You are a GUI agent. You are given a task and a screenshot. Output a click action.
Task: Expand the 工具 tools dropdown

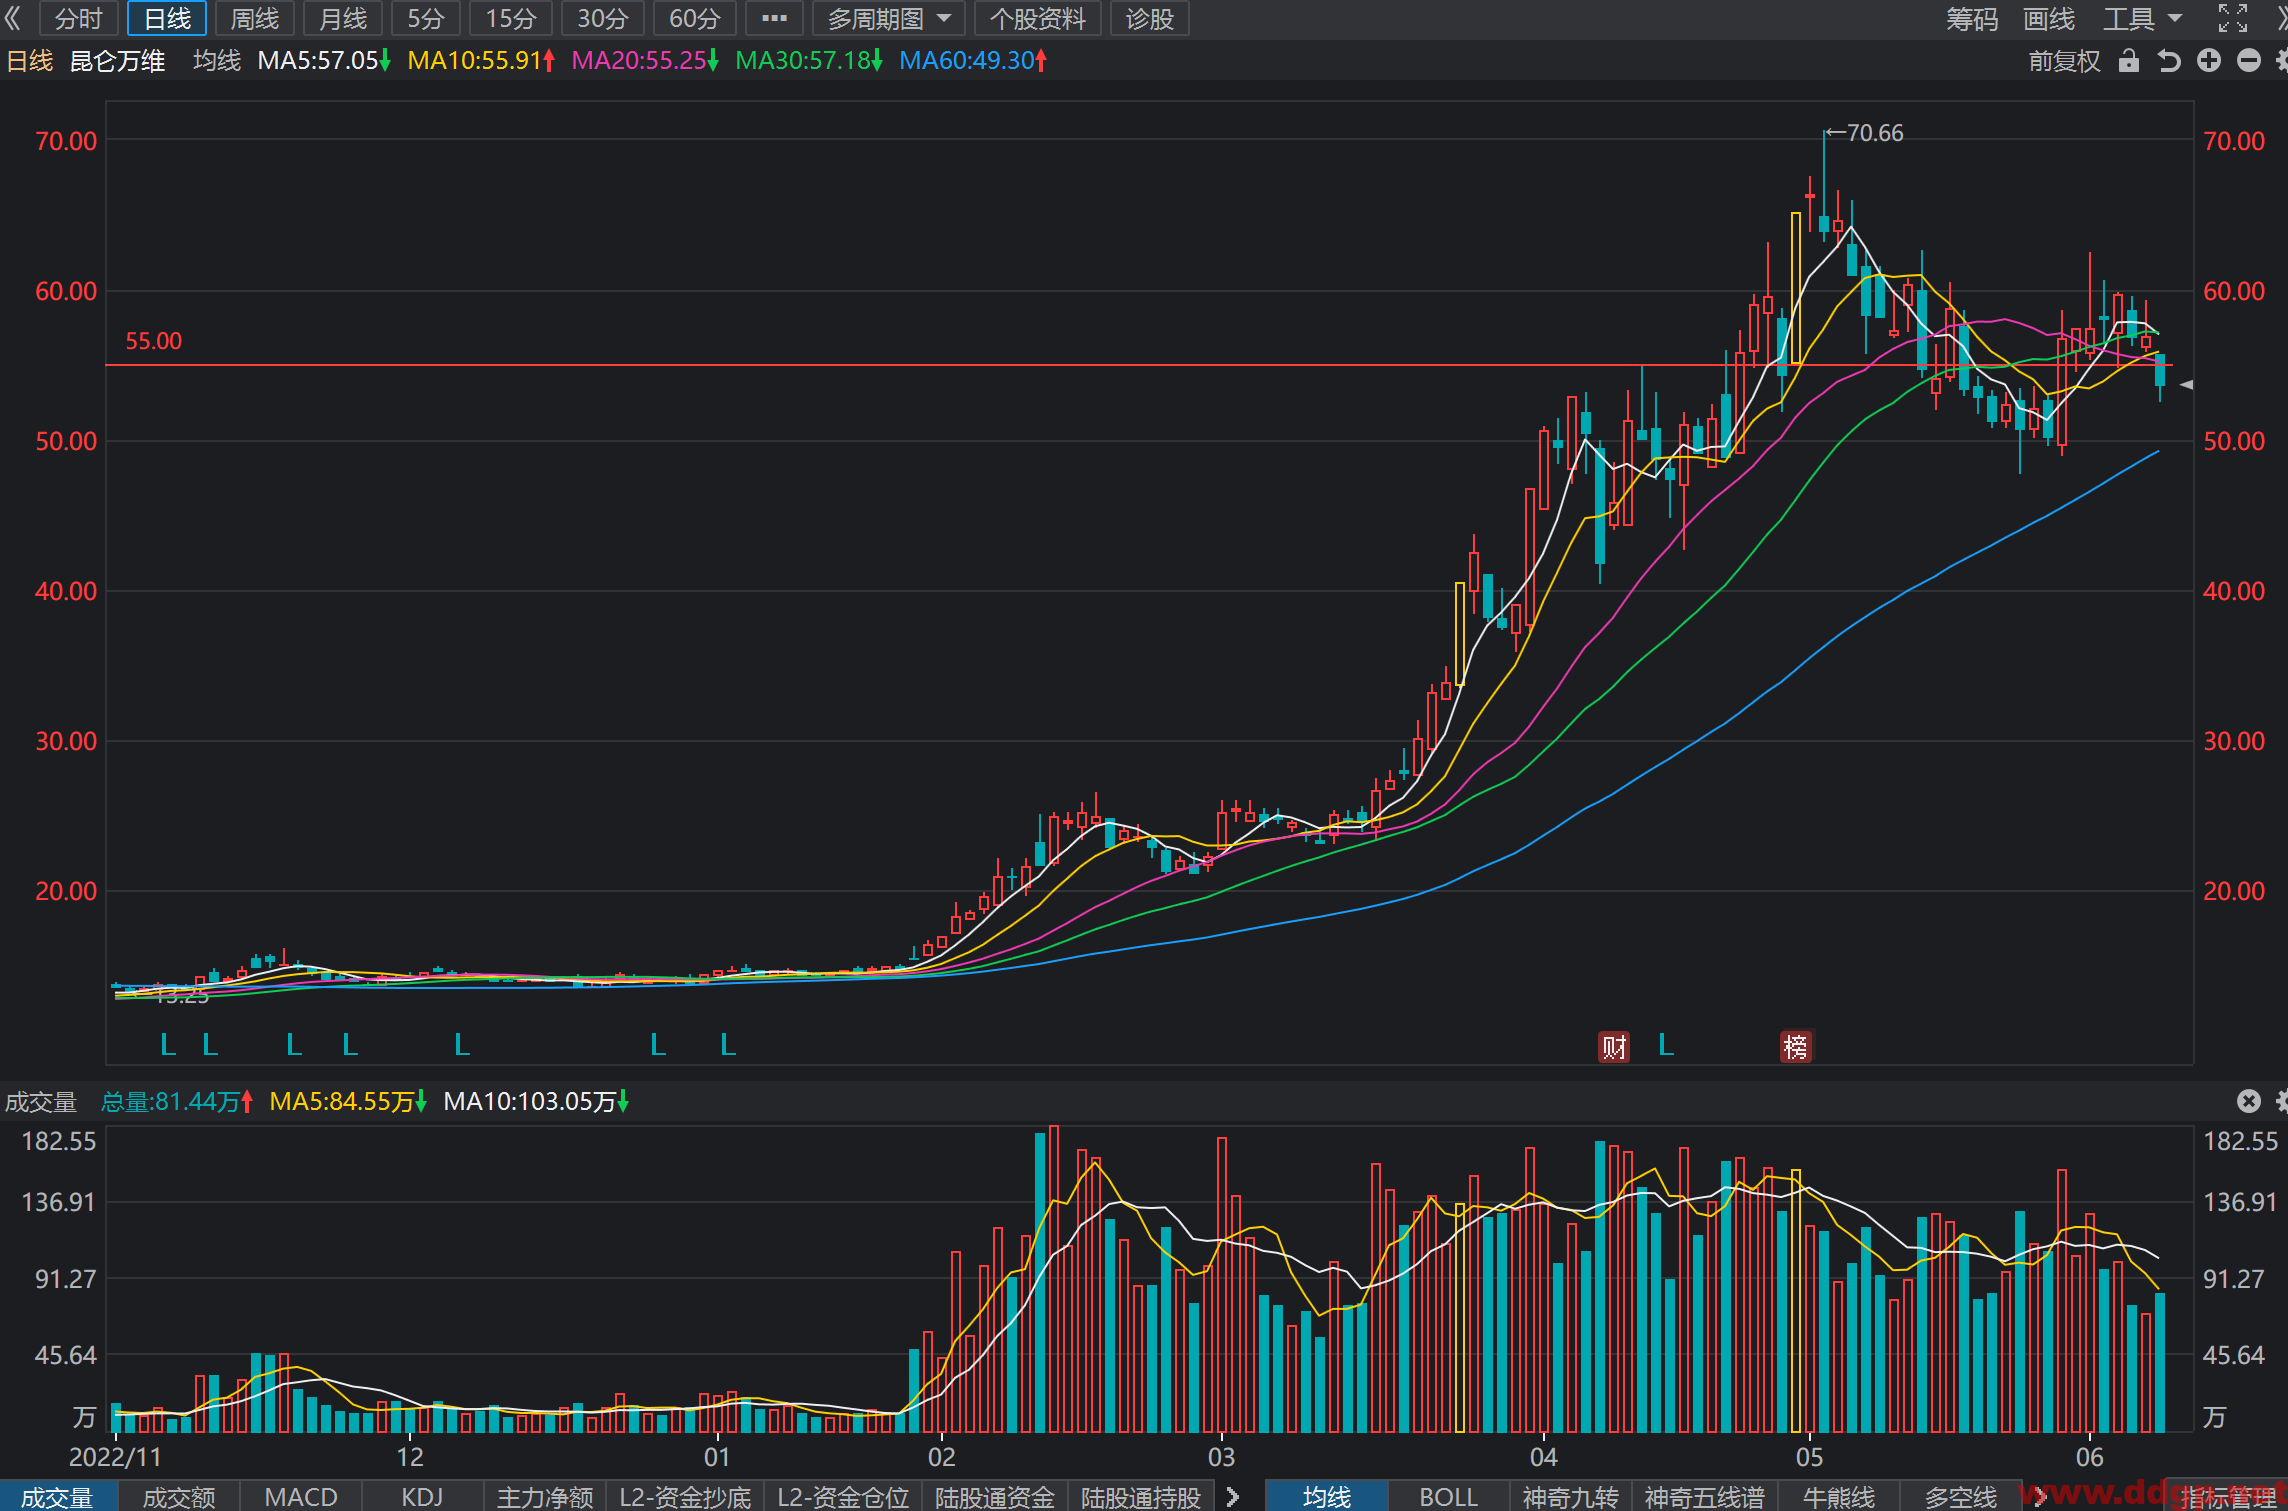[x=2142, y=18]
